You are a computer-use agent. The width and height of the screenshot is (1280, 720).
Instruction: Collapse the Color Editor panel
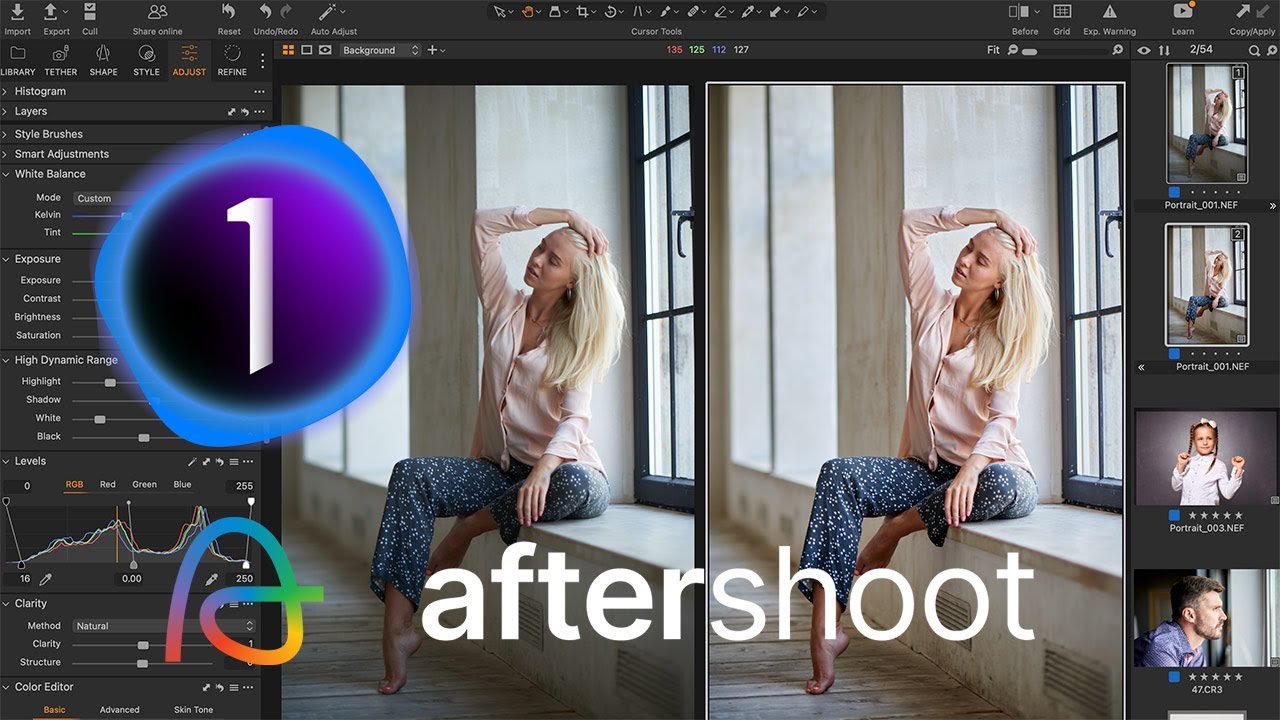coord(6,687)
